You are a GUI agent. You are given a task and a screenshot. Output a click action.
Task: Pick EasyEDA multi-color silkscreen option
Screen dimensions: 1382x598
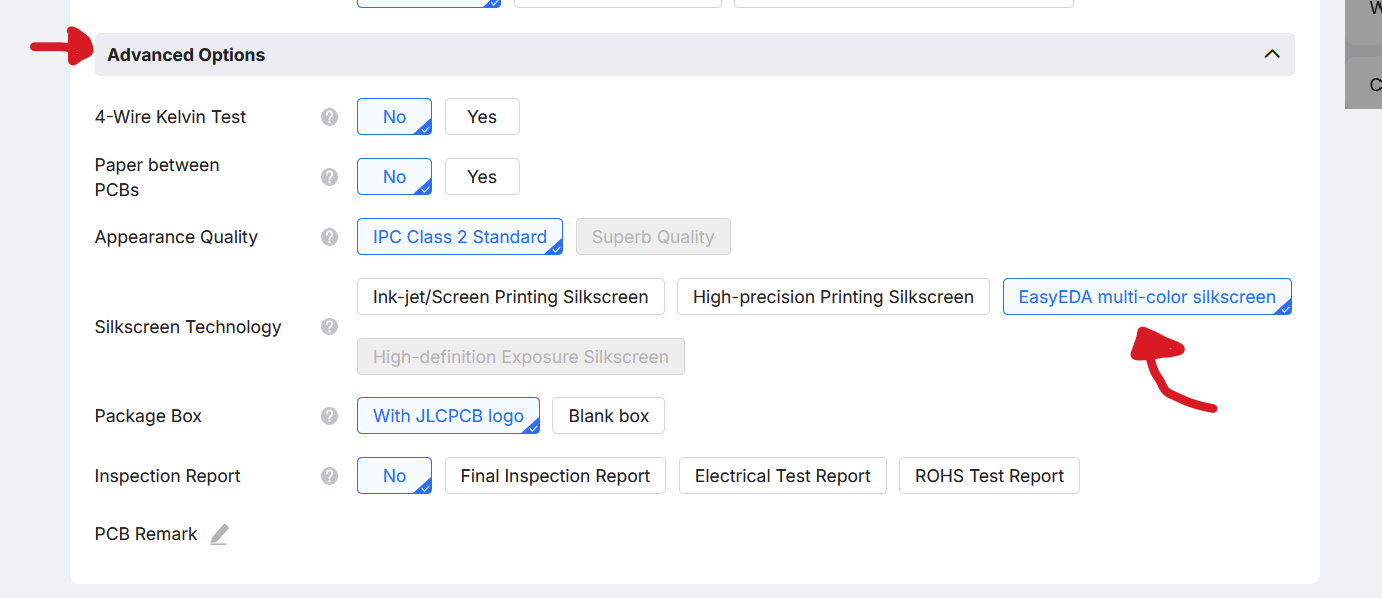[1146, 297]
